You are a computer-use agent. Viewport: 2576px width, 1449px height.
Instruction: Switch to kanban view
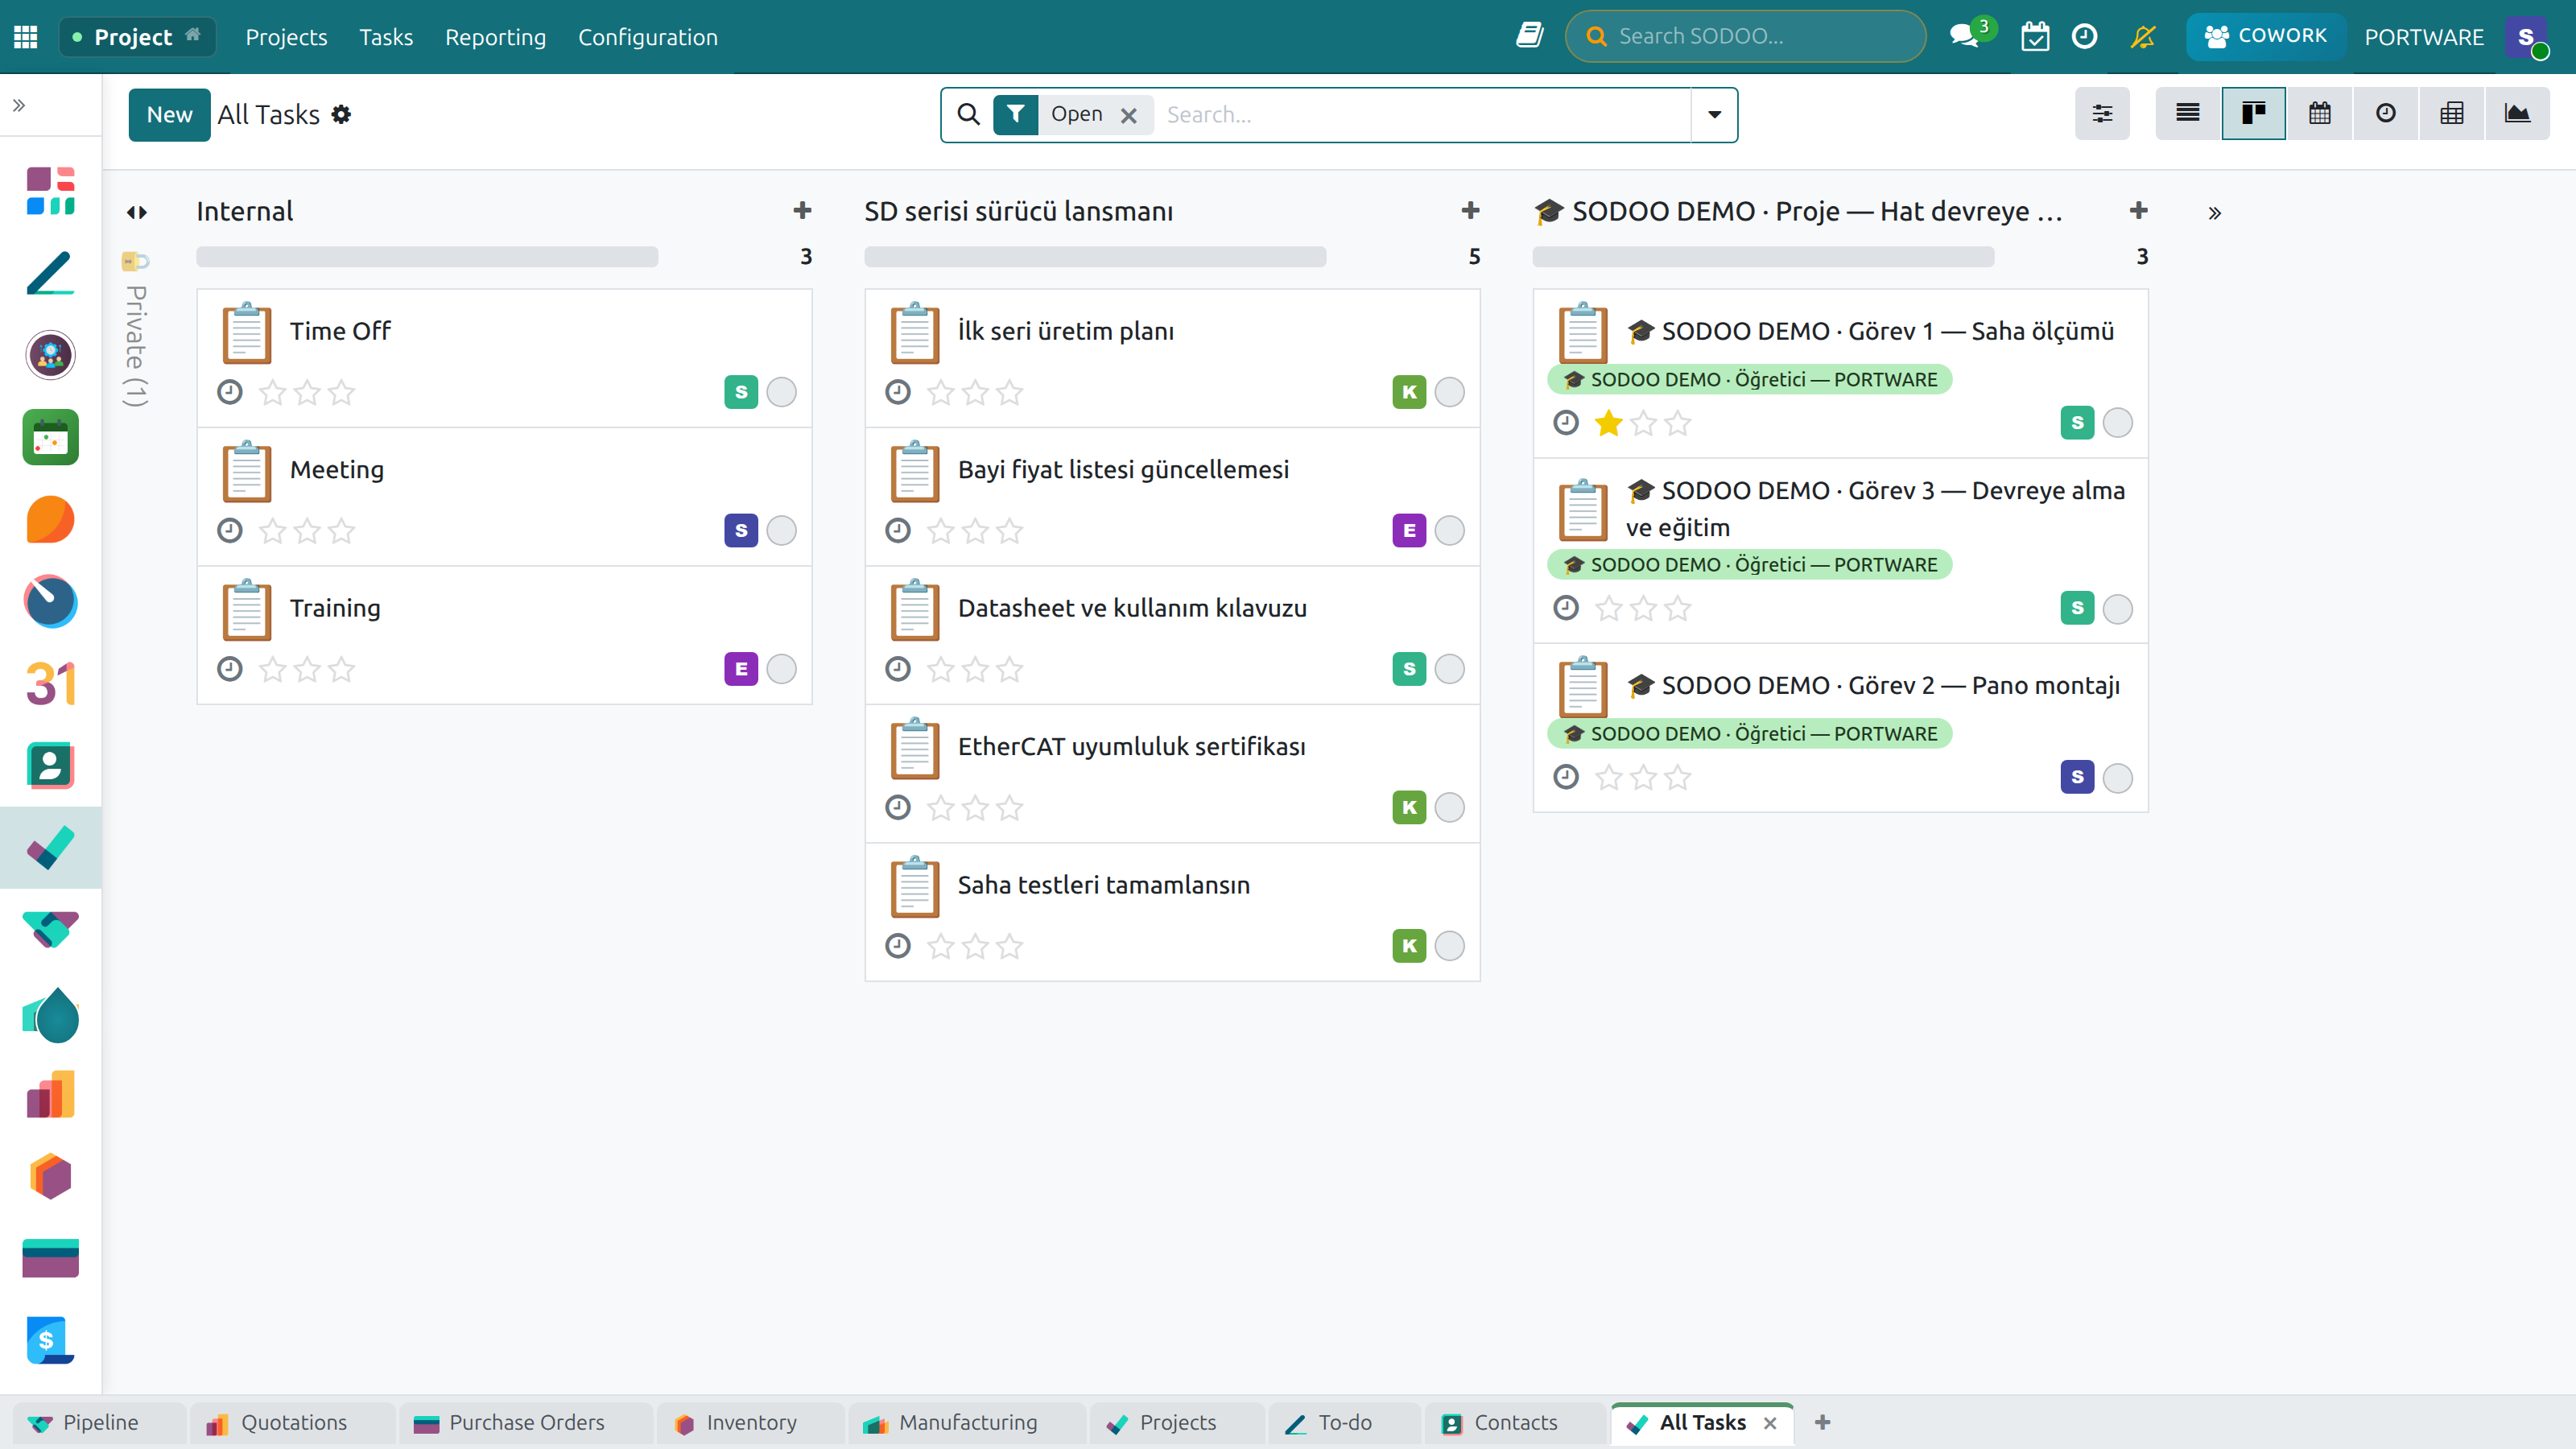tap(2253, 113)
